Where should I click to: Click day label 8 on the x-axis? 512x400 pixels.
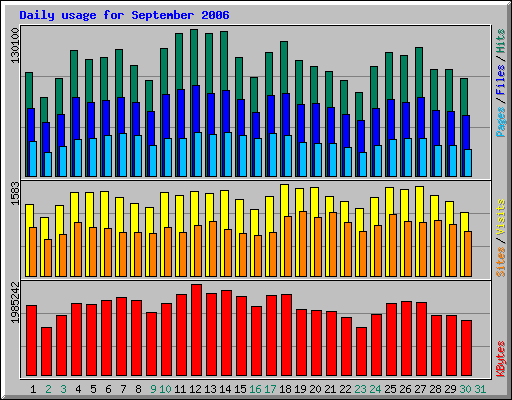138,389
